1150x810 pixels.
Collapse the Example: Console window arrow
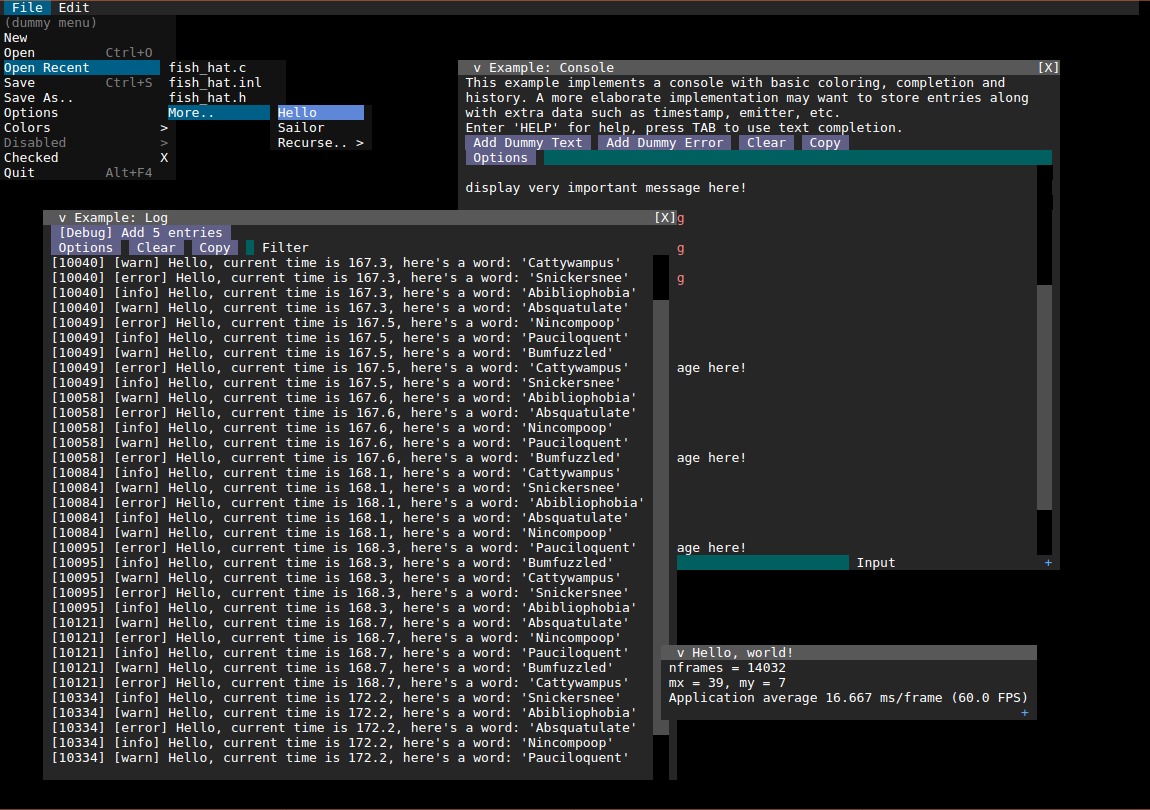point(477,68)
